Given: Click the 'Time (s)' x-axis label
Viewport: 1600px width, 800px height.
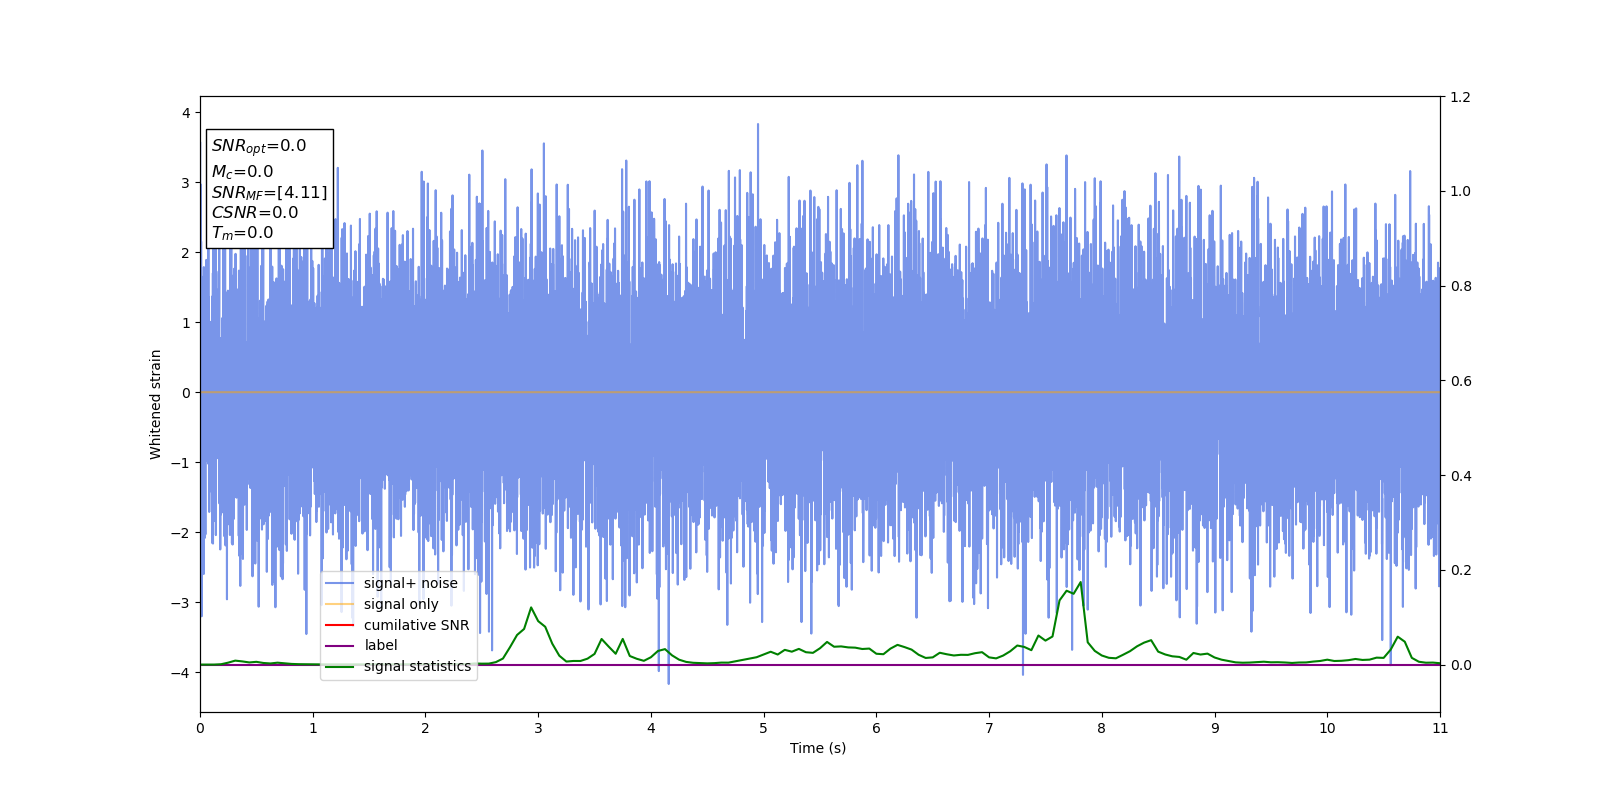Looking at the screenshot, I should [818, 748].
